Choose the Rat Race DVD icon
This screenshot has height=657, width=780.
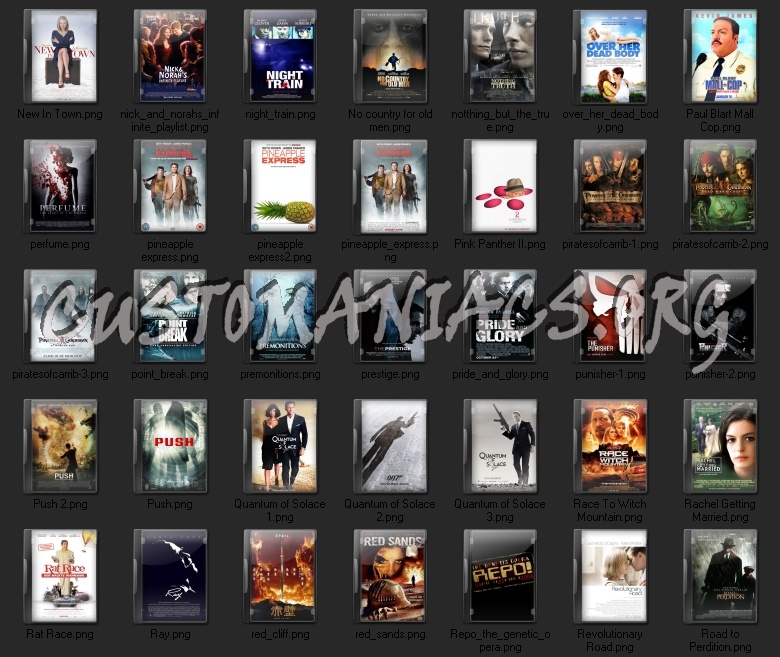tap(60, 576)
